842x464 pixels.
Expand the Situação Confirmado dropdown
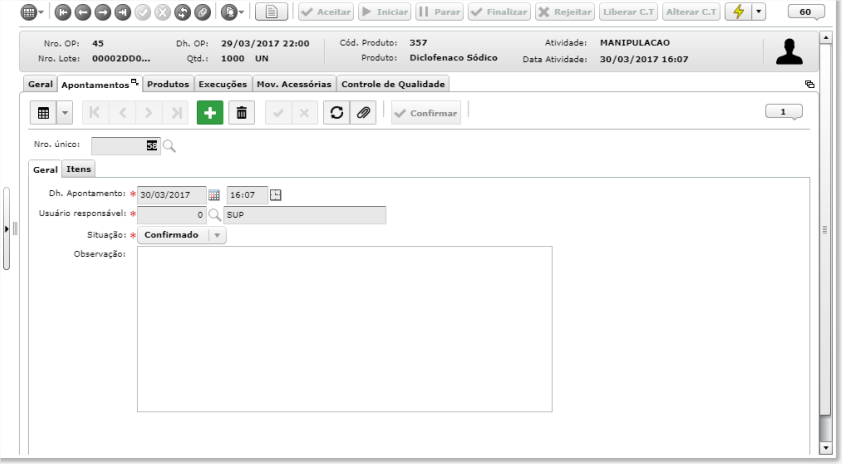pos(217,235)
